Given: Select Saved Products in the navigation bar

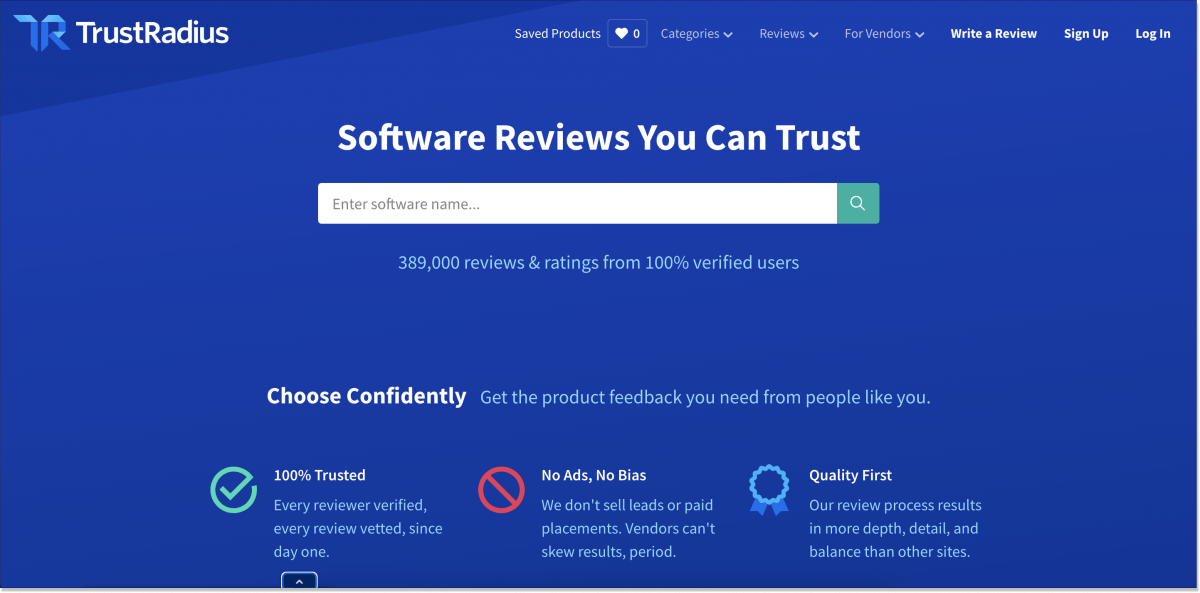Looking at the screenshot, I should tap(557, 33).
